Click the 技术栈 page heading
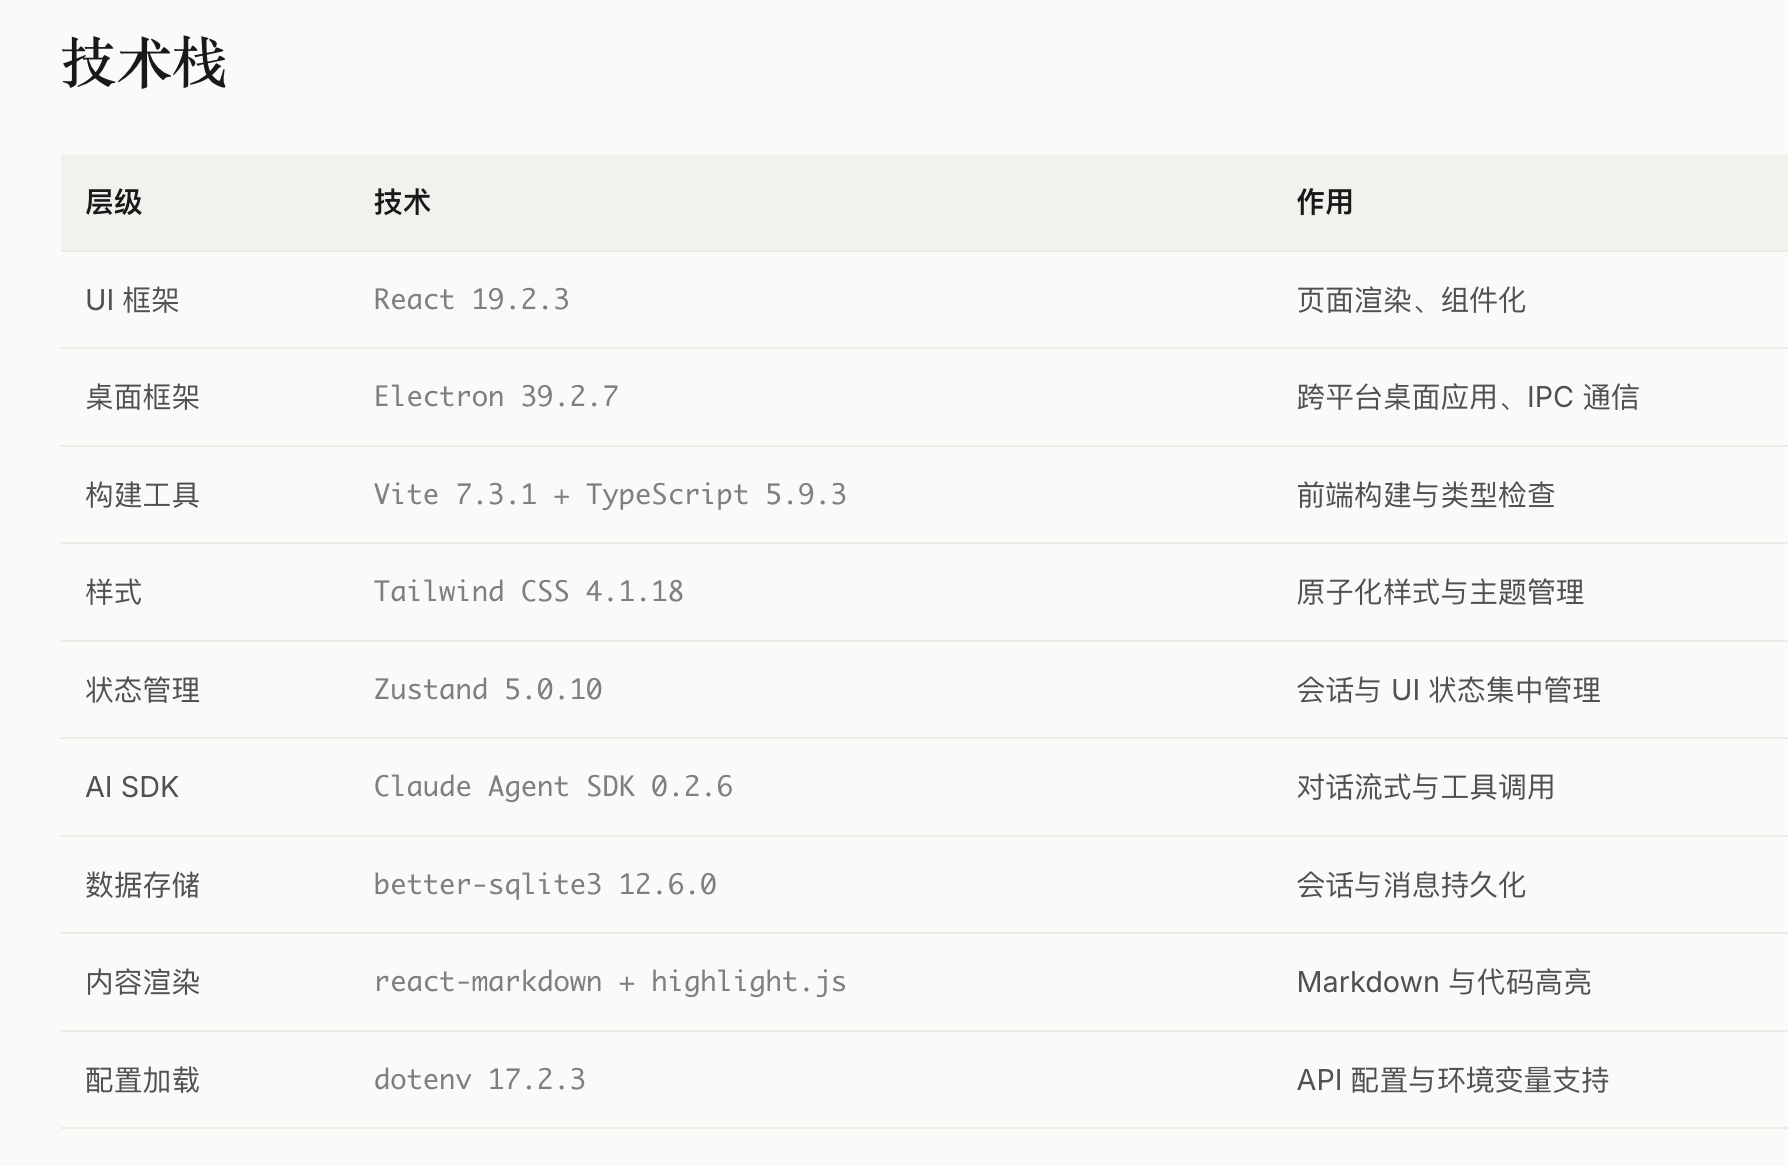Viewport: 1788px width, 1166px height. 145,63
